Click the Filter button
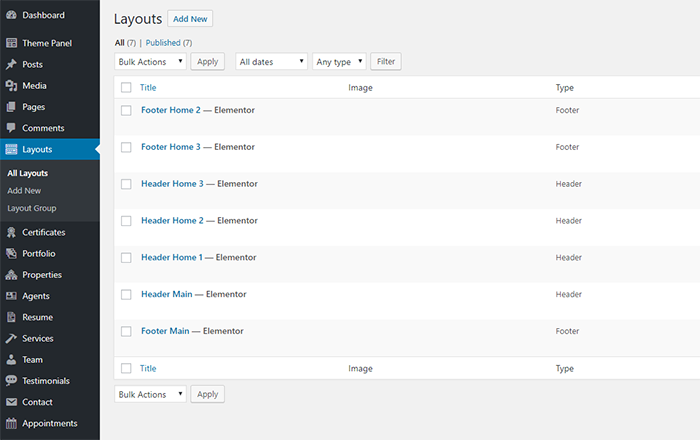The image size is (700, 440). (x=386, y=62)
